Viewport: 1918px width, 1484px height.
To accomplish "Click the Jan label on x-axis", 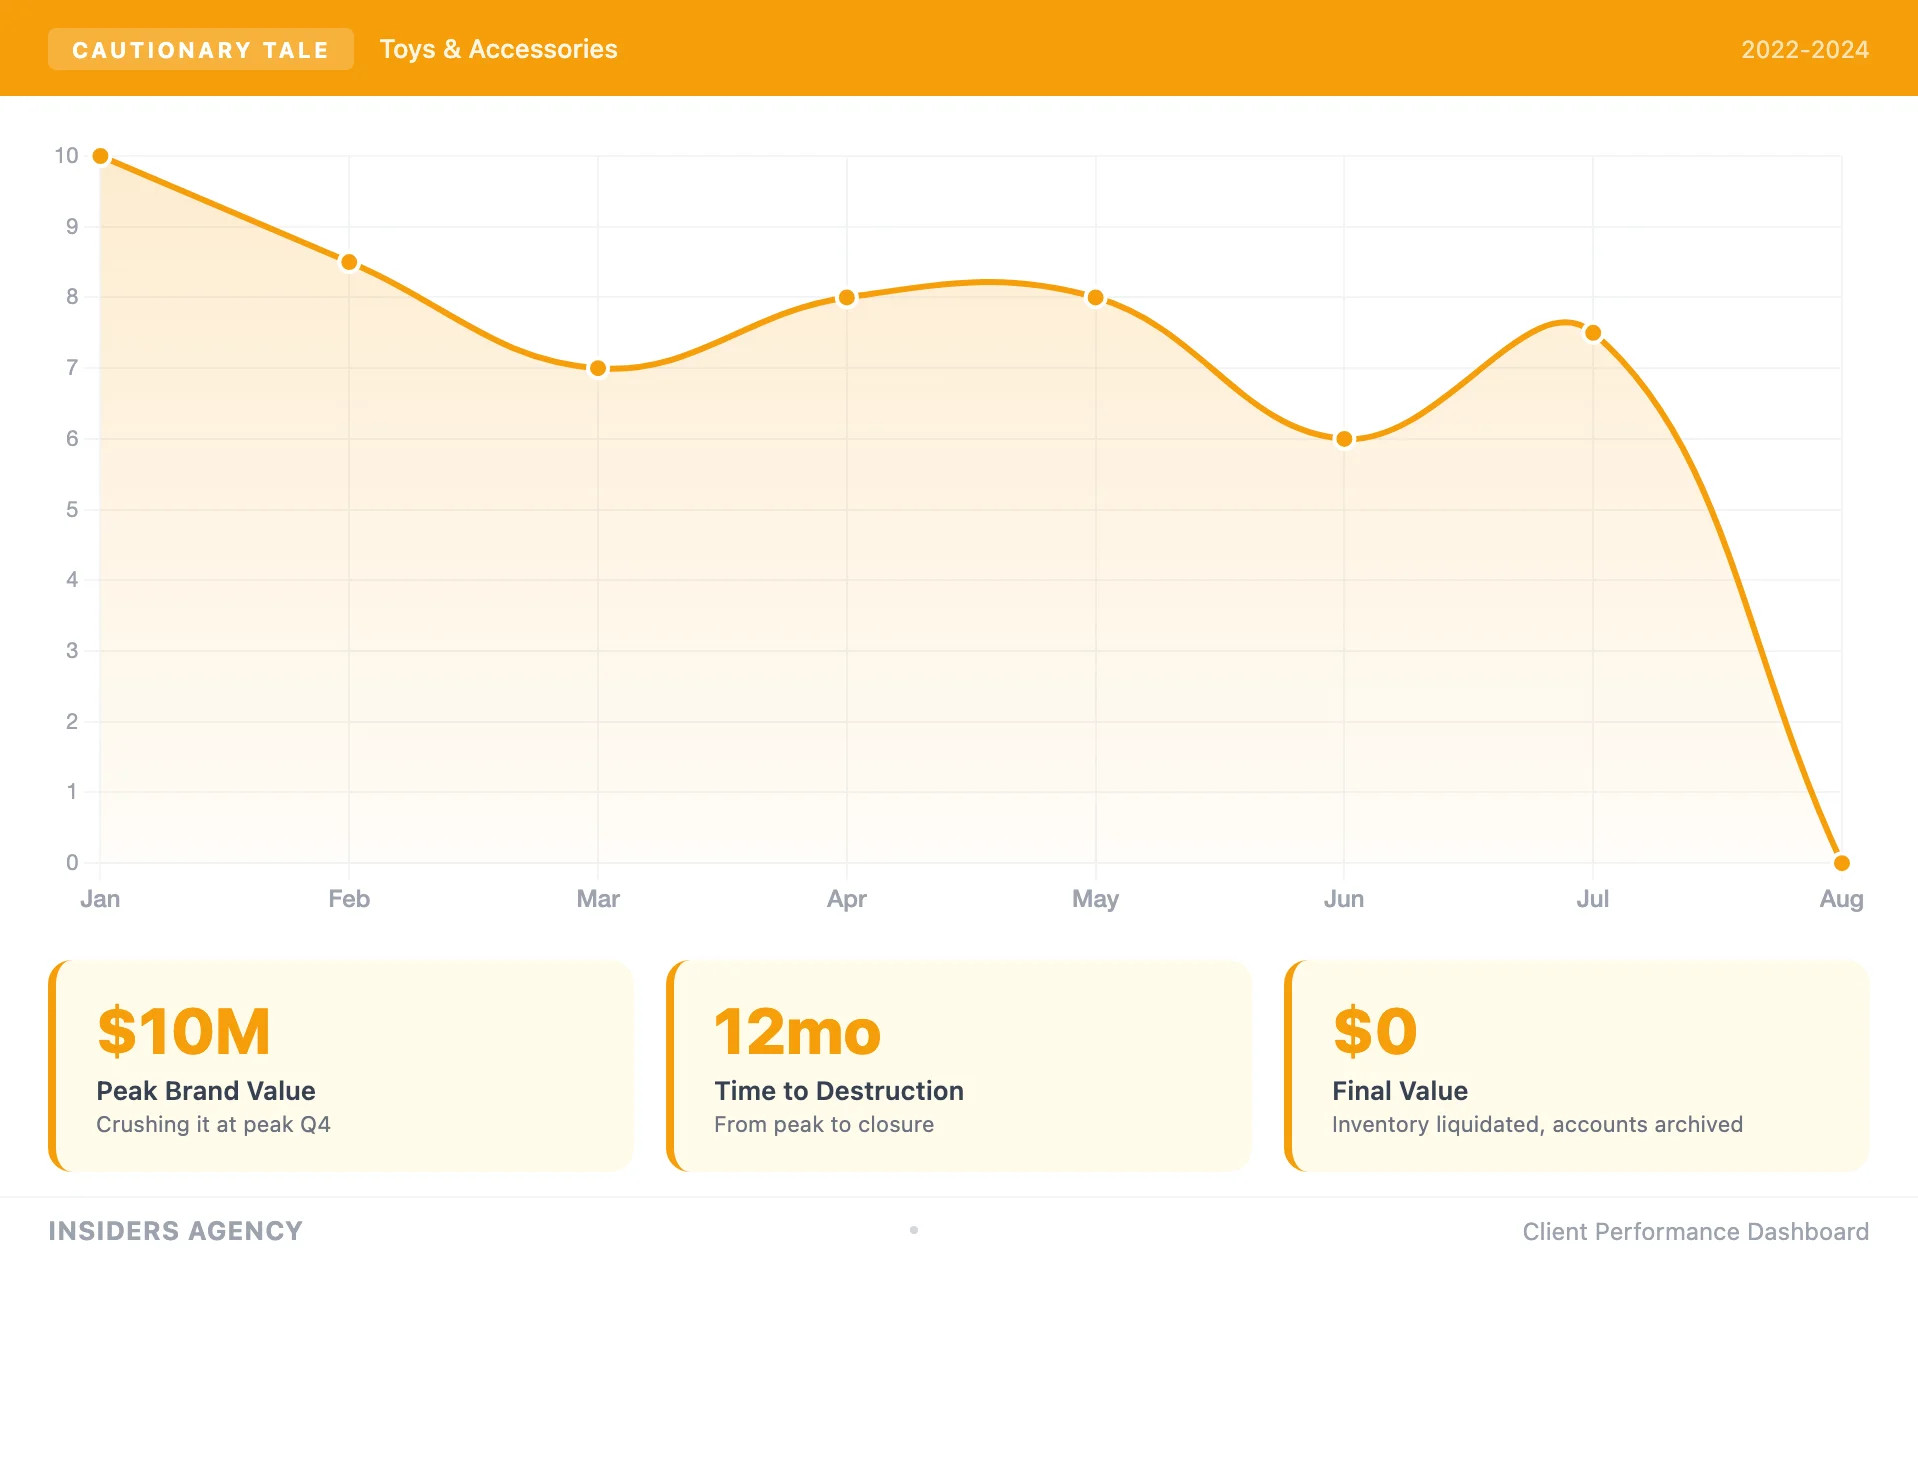I will [x=100, y=899].
